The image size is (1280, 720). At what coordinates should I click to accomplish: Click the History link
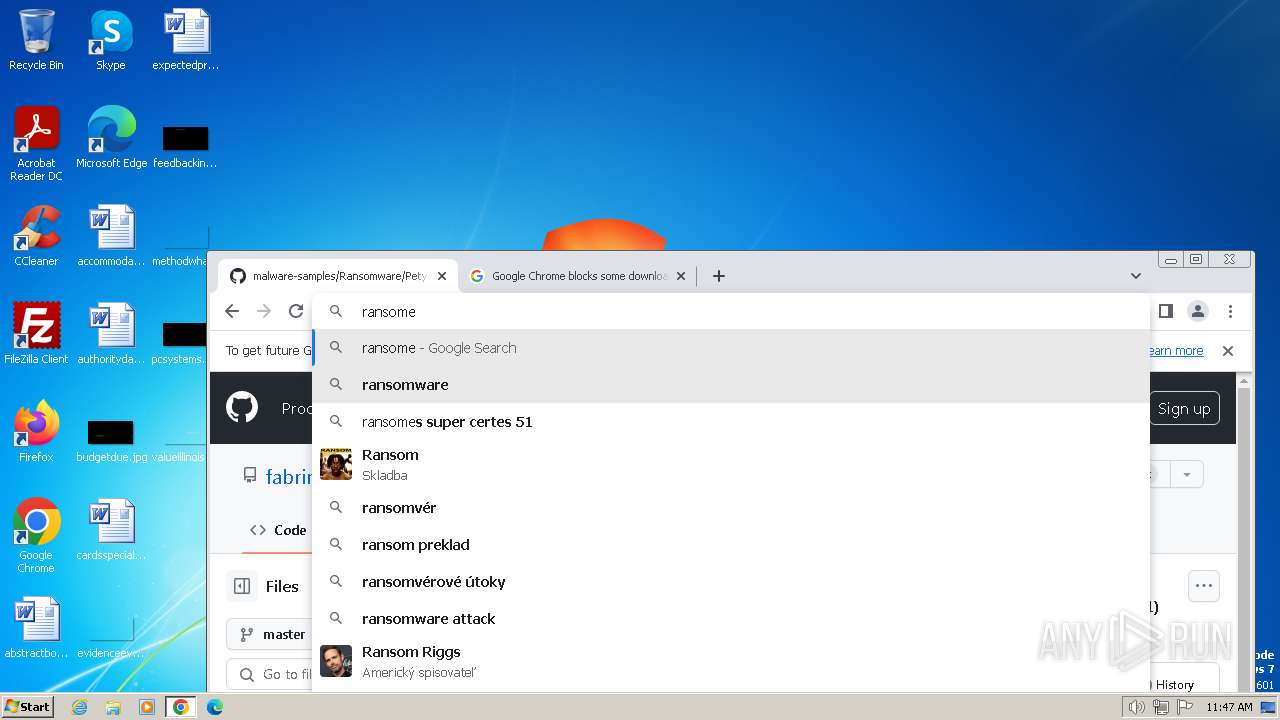point(1174,685)
